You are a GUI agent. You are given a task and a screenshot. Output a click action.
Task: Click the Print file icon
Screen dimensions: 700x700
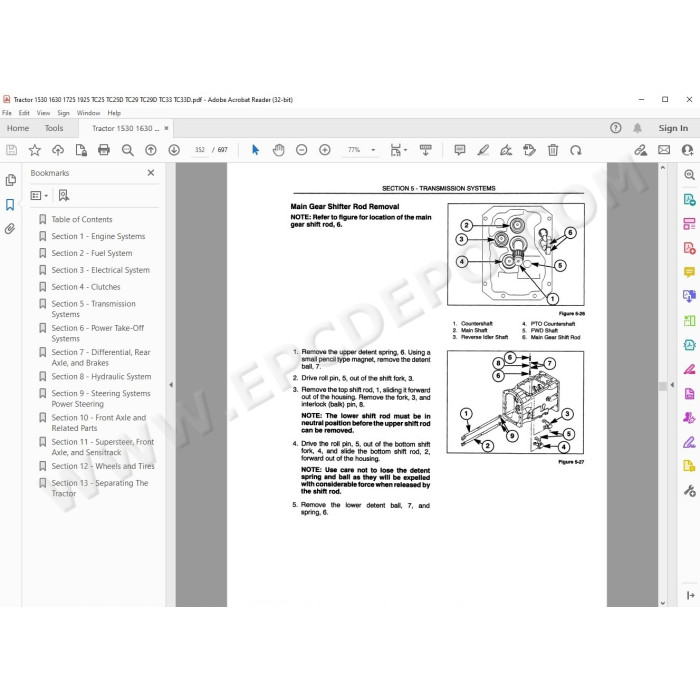(104, 150)
